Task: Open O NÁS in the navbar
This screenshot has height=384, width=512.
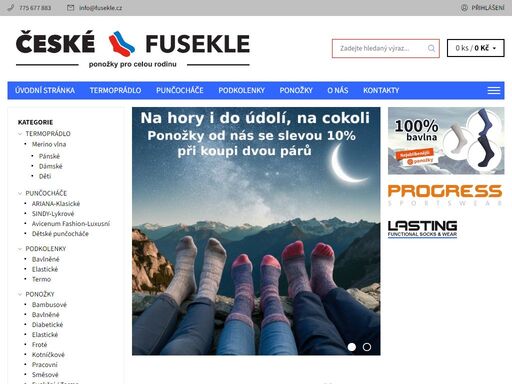Action: point(338,90)
